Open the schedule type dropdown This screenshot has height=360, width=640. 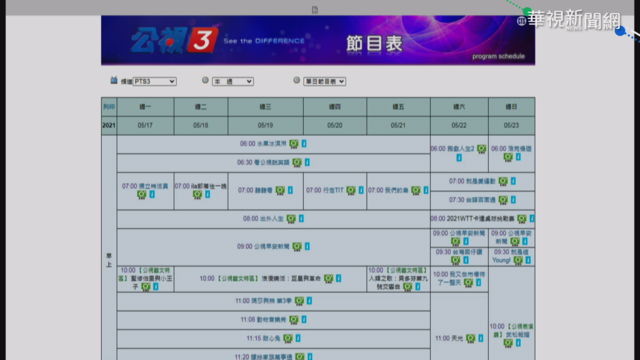(x=324, y=81)
